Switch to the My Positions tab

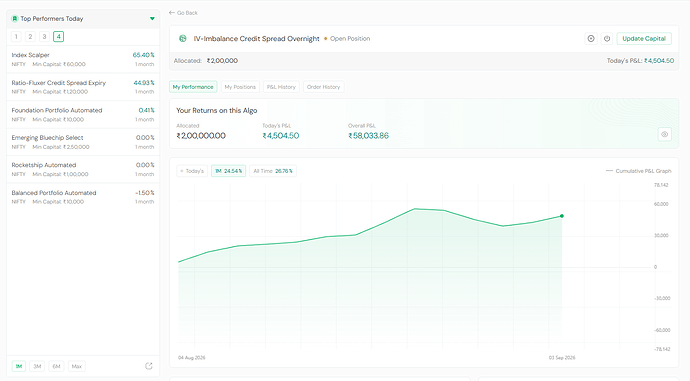click(x=240, y=87)
